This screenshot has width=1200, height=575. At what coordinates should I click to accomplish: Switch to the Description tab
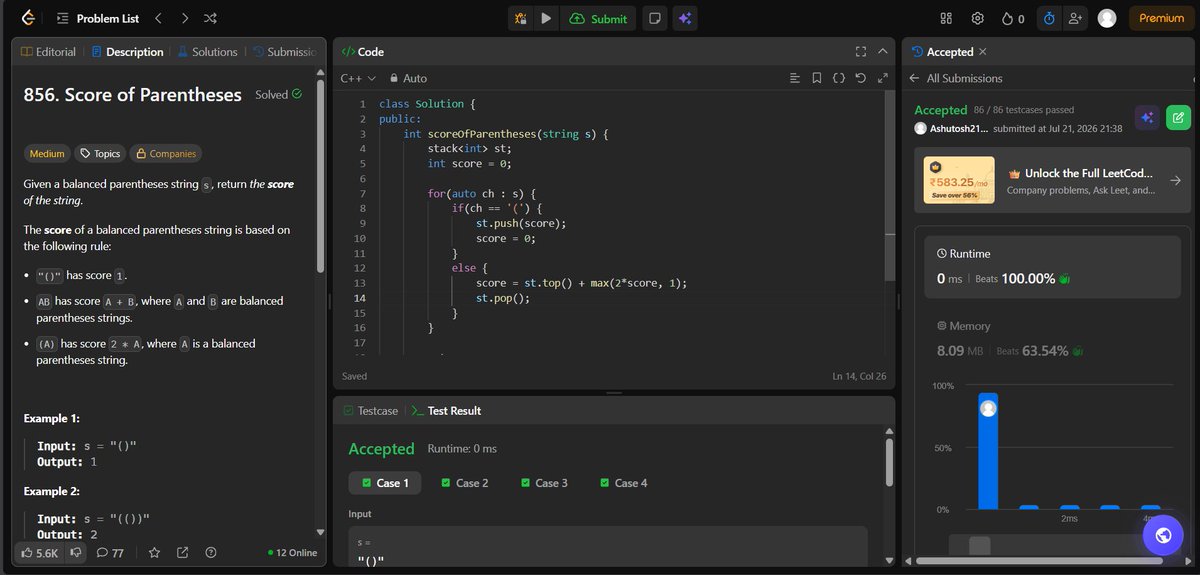[127, 52]
